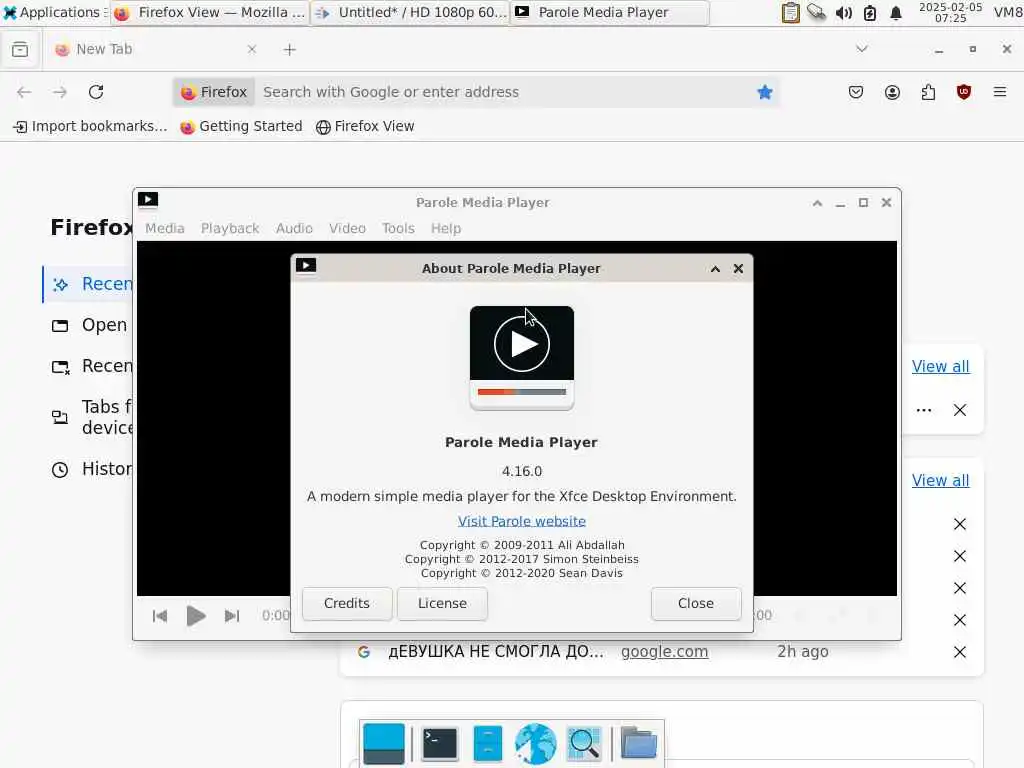Image resolution: width=1024 pixels, height=768 pixels.
Task: Open clipboard manager tray icon
Action: click(790, 12)
